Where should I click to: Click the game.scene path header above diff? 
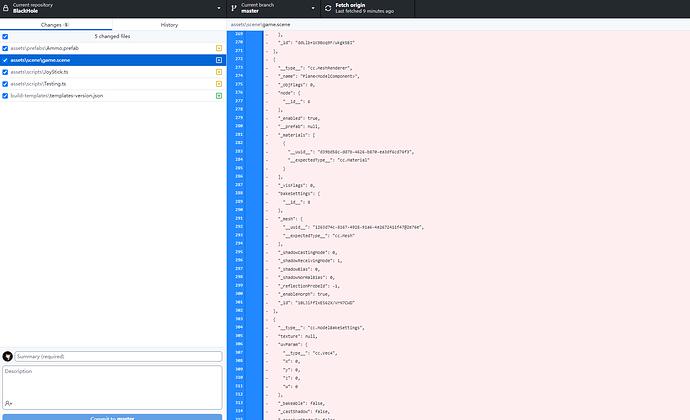pos(261,25)
